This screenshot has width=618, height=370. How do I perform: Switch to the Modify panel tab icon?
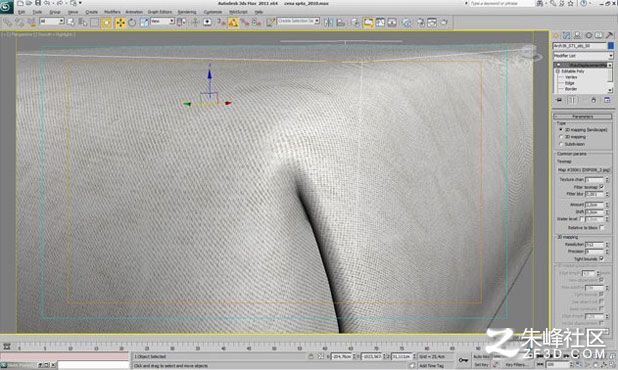pos(567,36)
